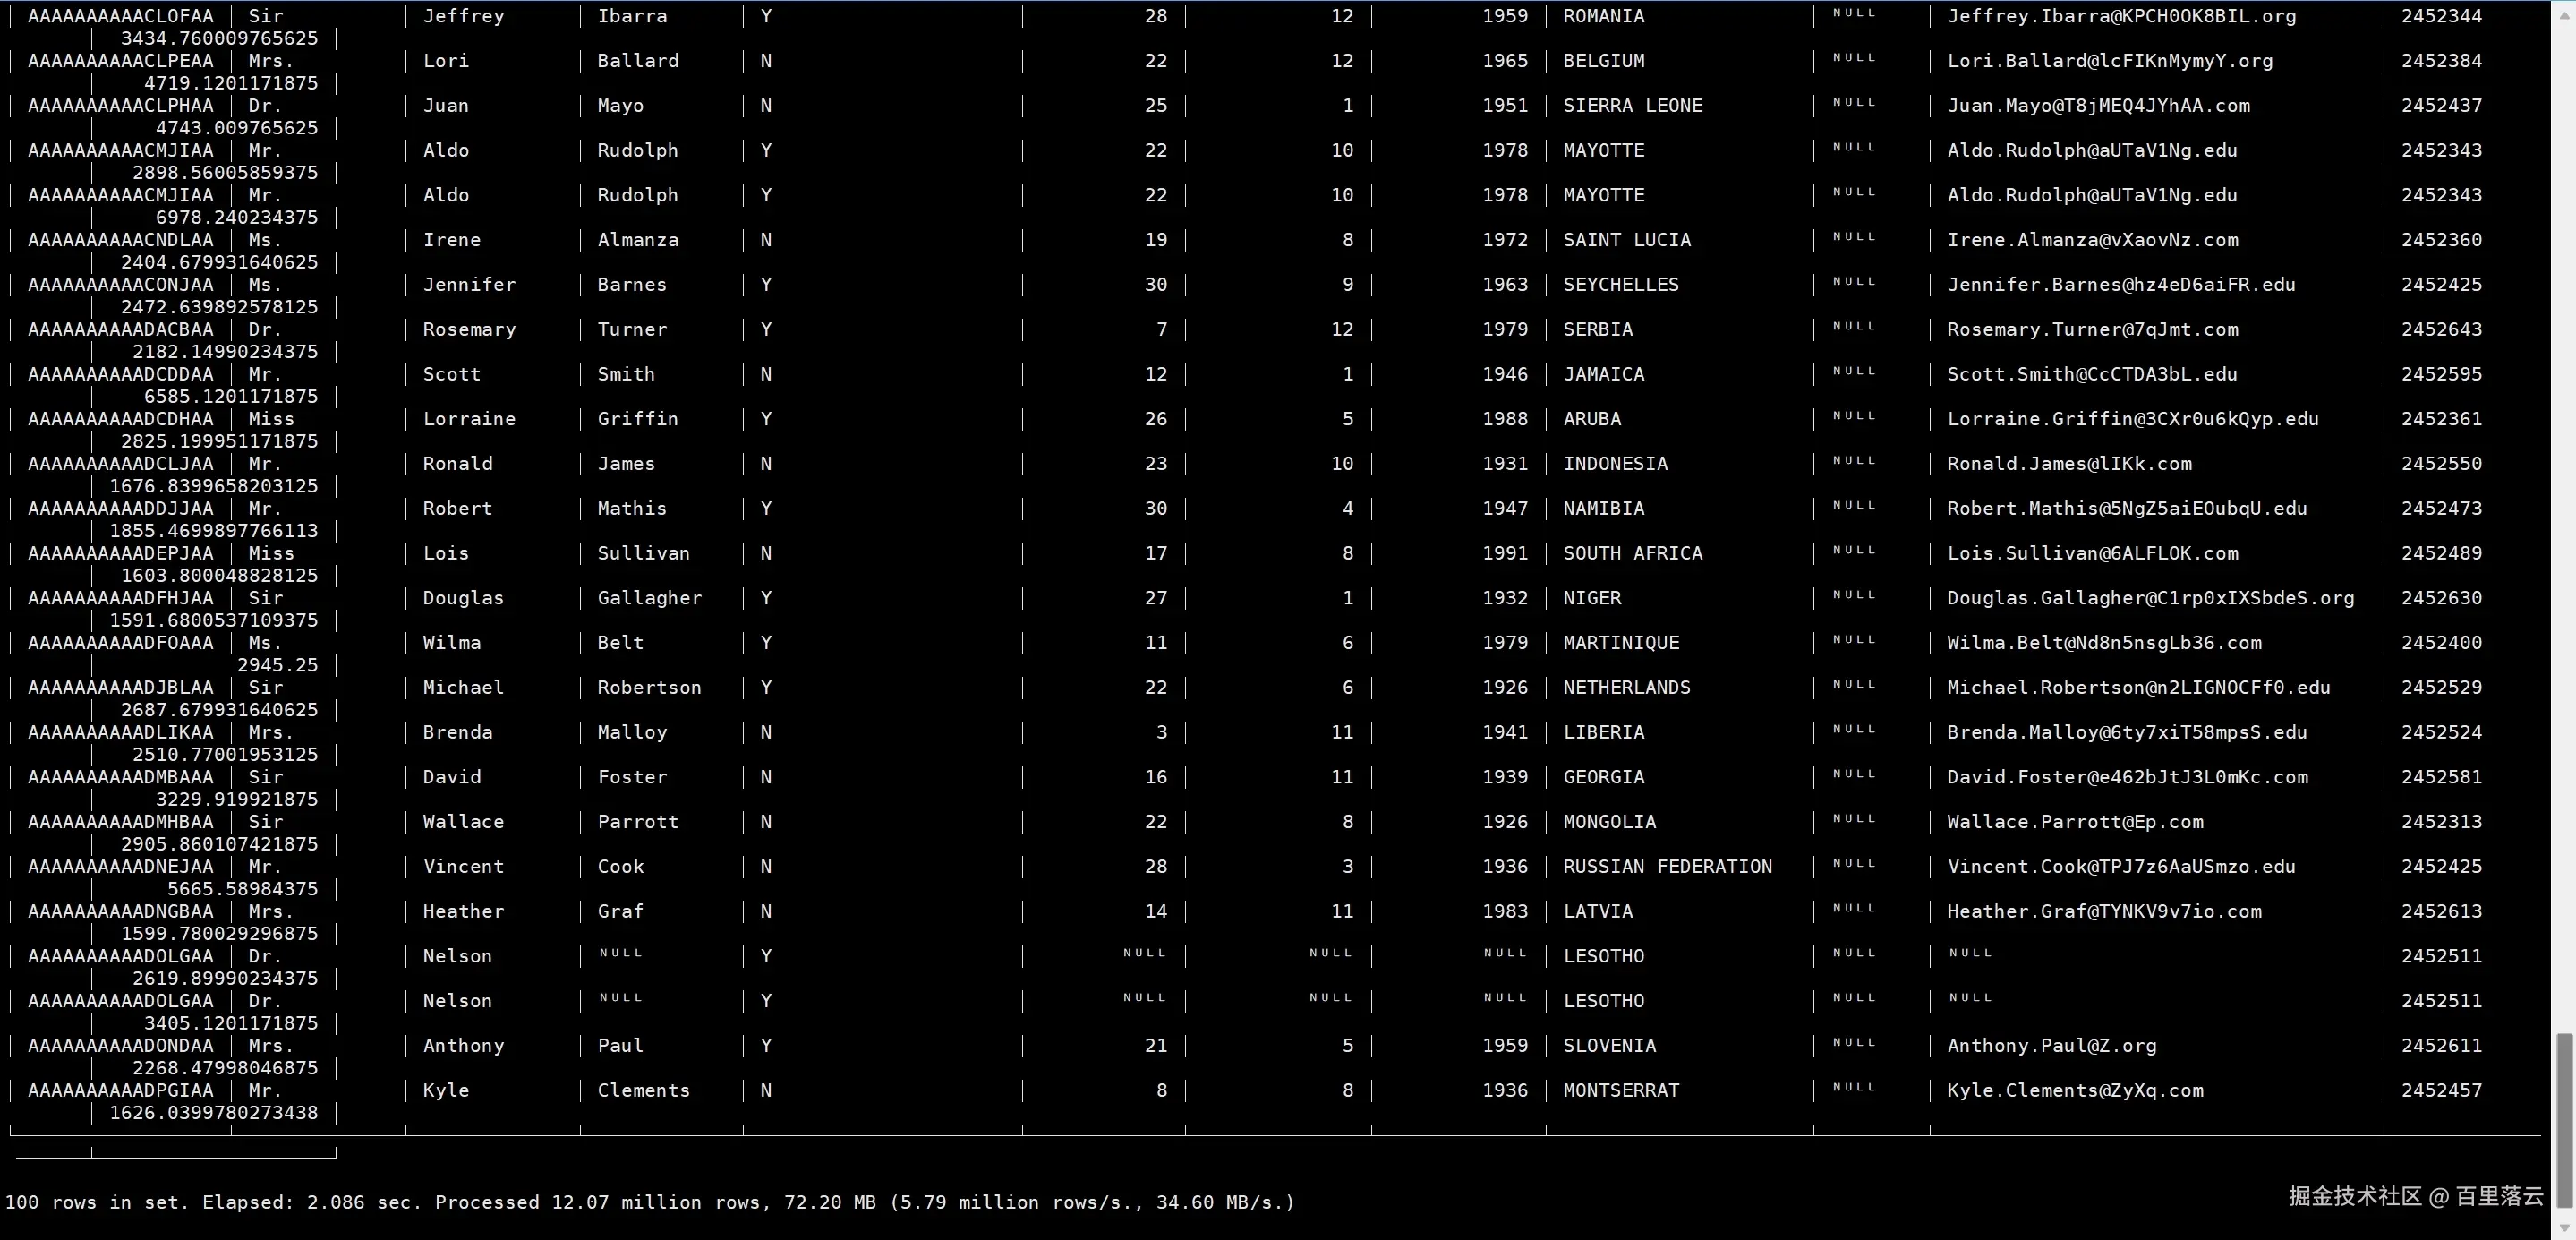The width and height of the screenshot is (2576, 1240).
Task: Click the last name Gallagher
Action: 649,598
